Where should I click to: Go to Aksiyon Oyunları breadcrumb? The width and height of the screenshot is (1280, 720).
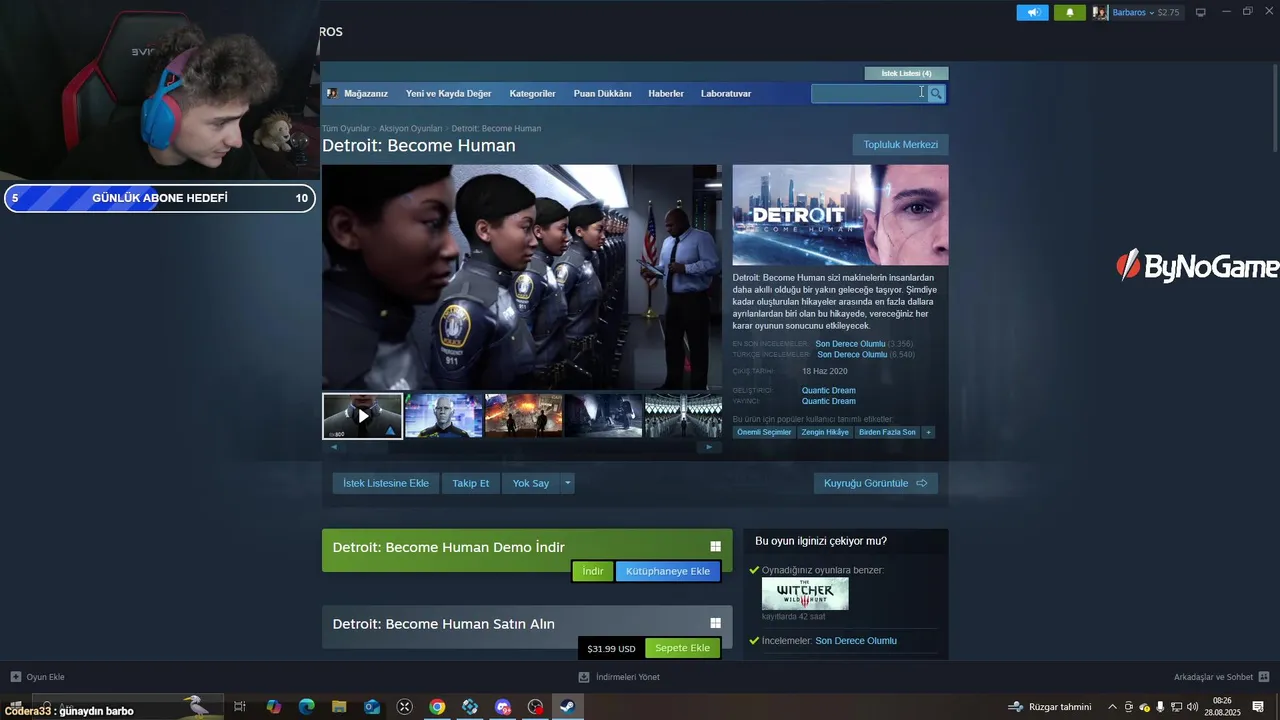(410, 129)
